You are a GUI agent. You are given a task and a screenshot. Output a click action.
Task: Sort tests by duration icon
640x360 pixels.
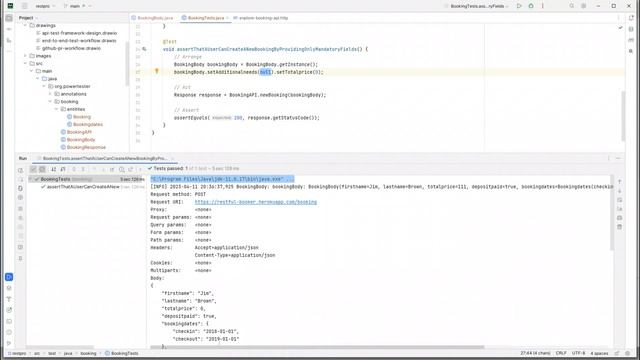point(63,169)
